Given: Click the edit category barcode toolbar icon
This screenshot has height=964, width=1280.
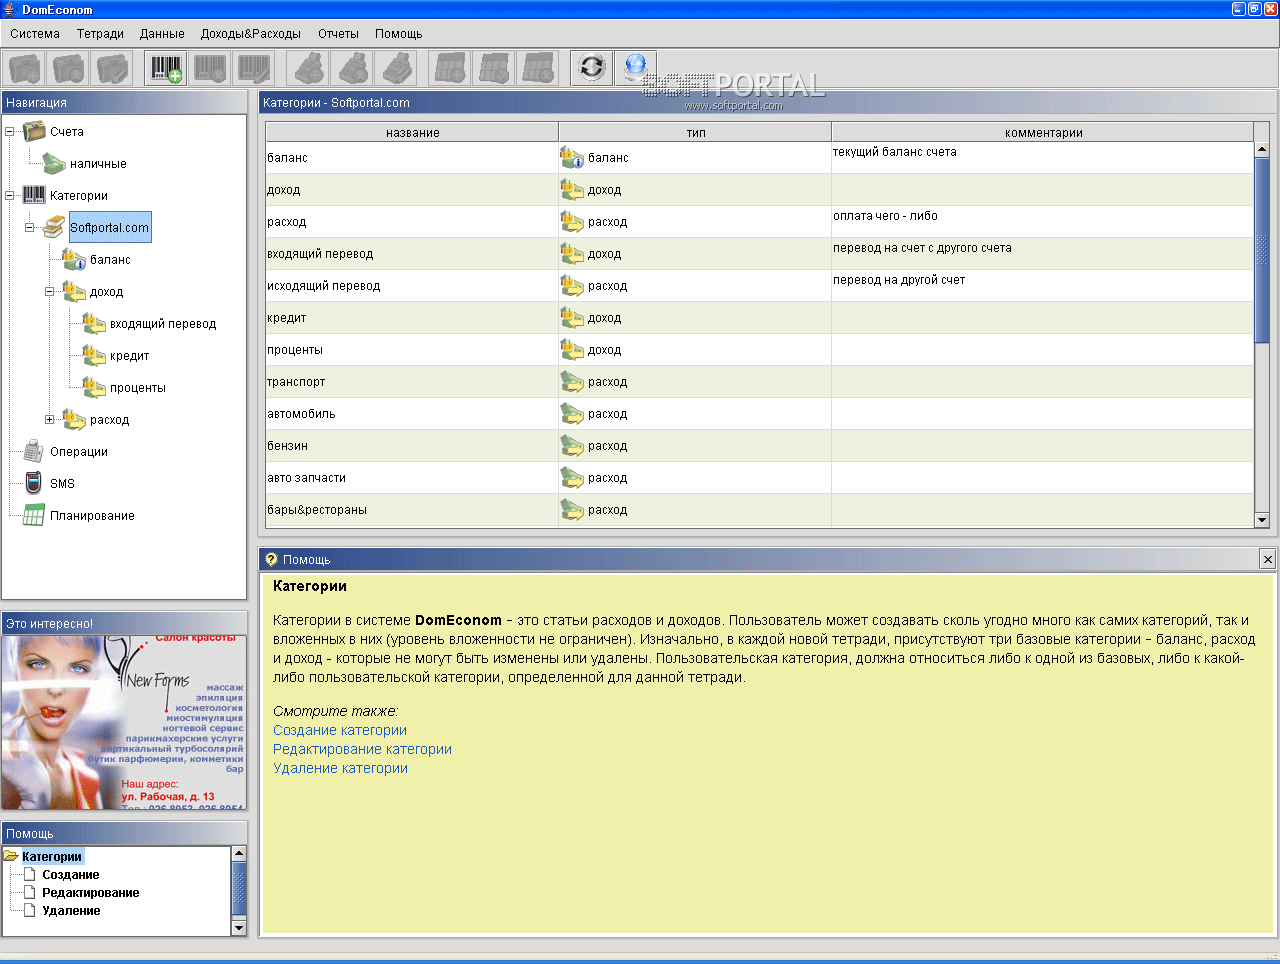Looking at the screenshot, I should 253,68.
